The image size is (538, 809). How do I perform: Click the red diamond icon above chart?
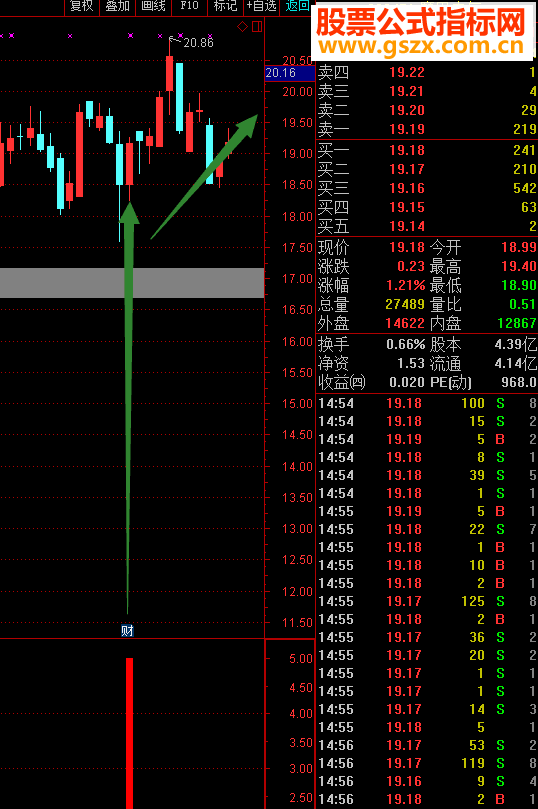click(242, 27)
